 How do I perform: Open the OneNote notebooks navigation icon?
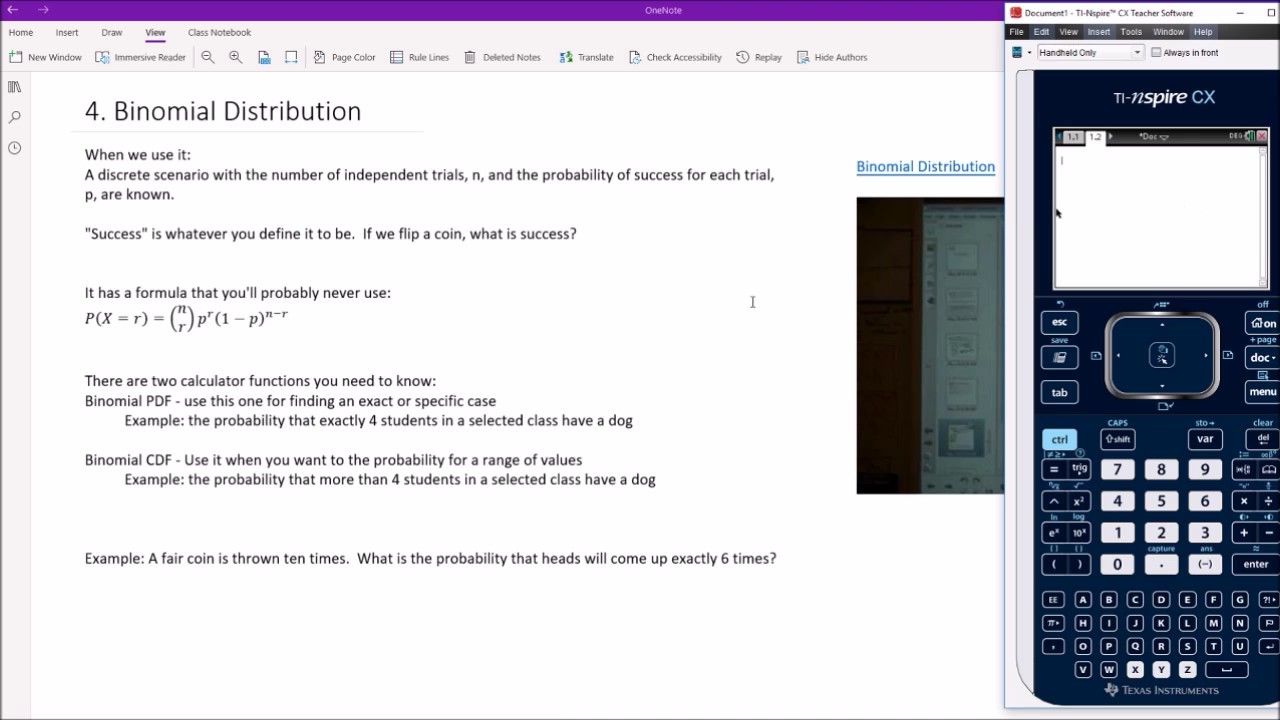[14, 87]
